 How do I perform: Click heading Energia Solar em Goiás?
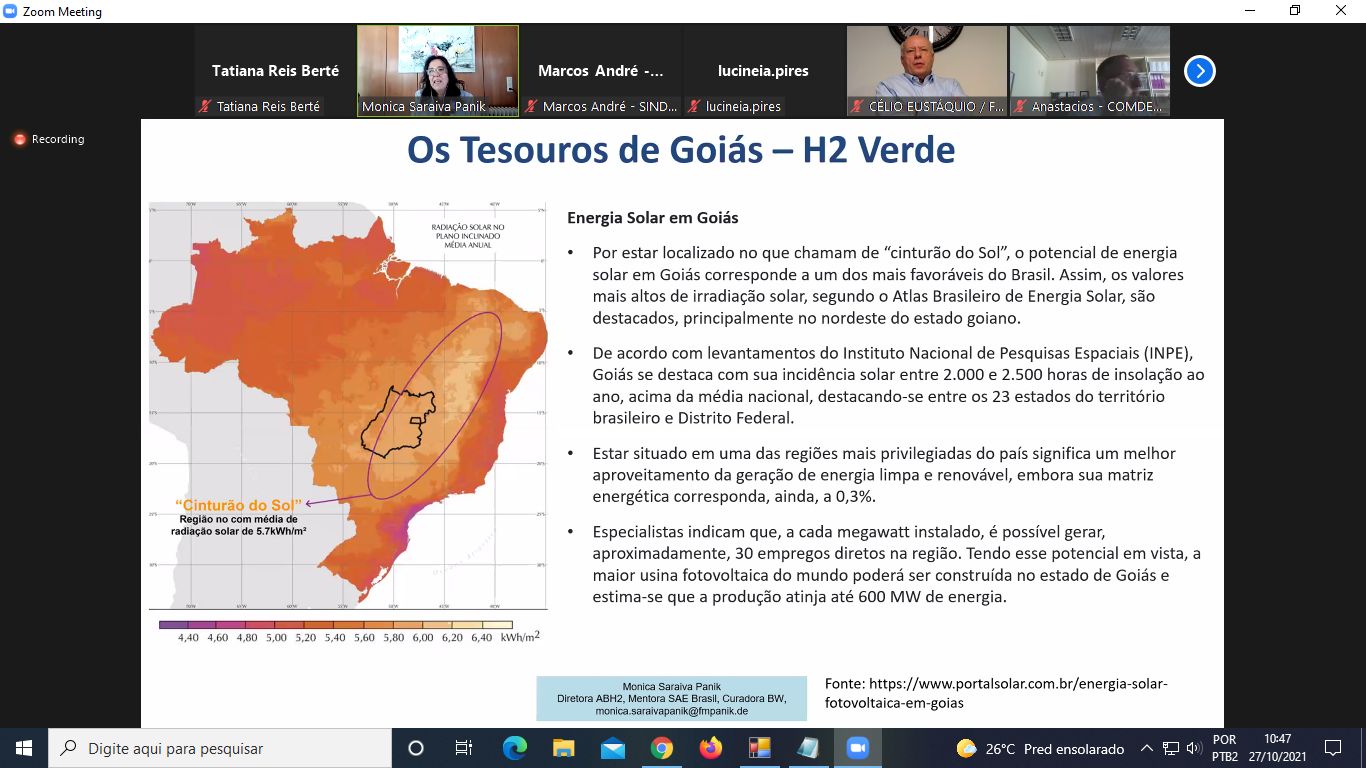pyautogui.click(x=653, y=217)
